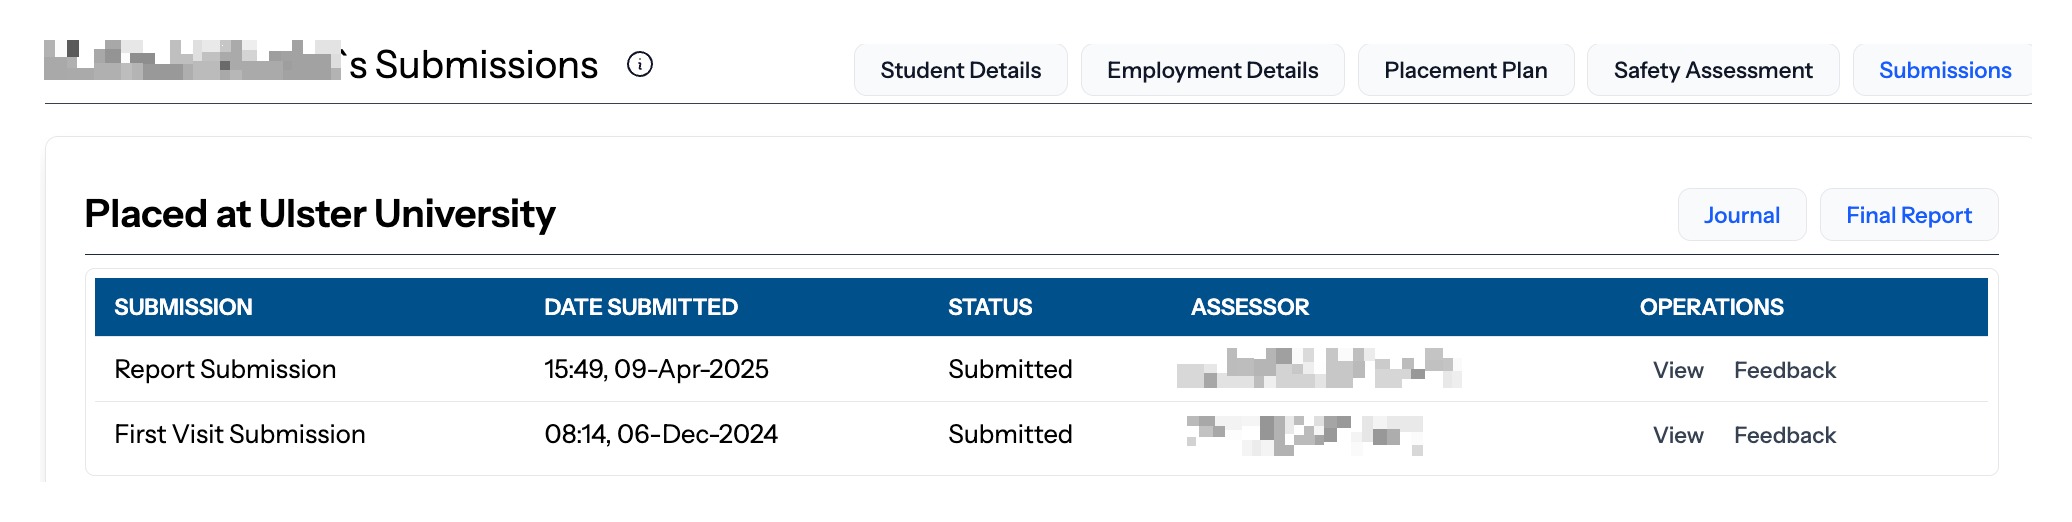The width and height of the screenshot is (2072, 522).
Task: Open the Journal button
Action: pyautogui.click(x=1742, y=215)
